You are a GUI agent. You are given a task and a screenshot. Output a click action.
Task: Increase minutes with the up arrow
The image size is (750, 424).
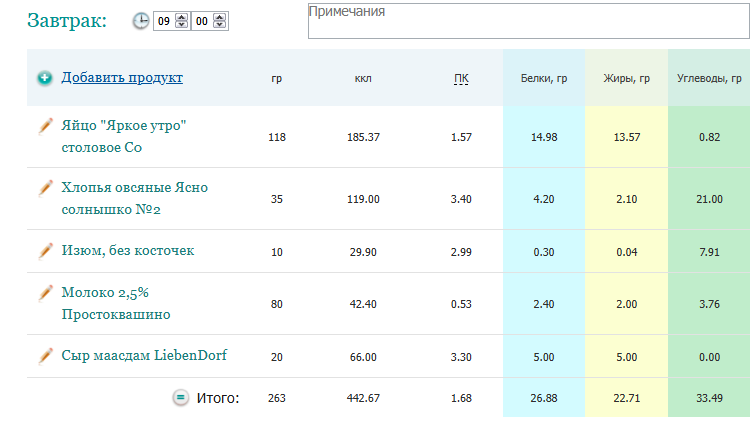point(220,17)
